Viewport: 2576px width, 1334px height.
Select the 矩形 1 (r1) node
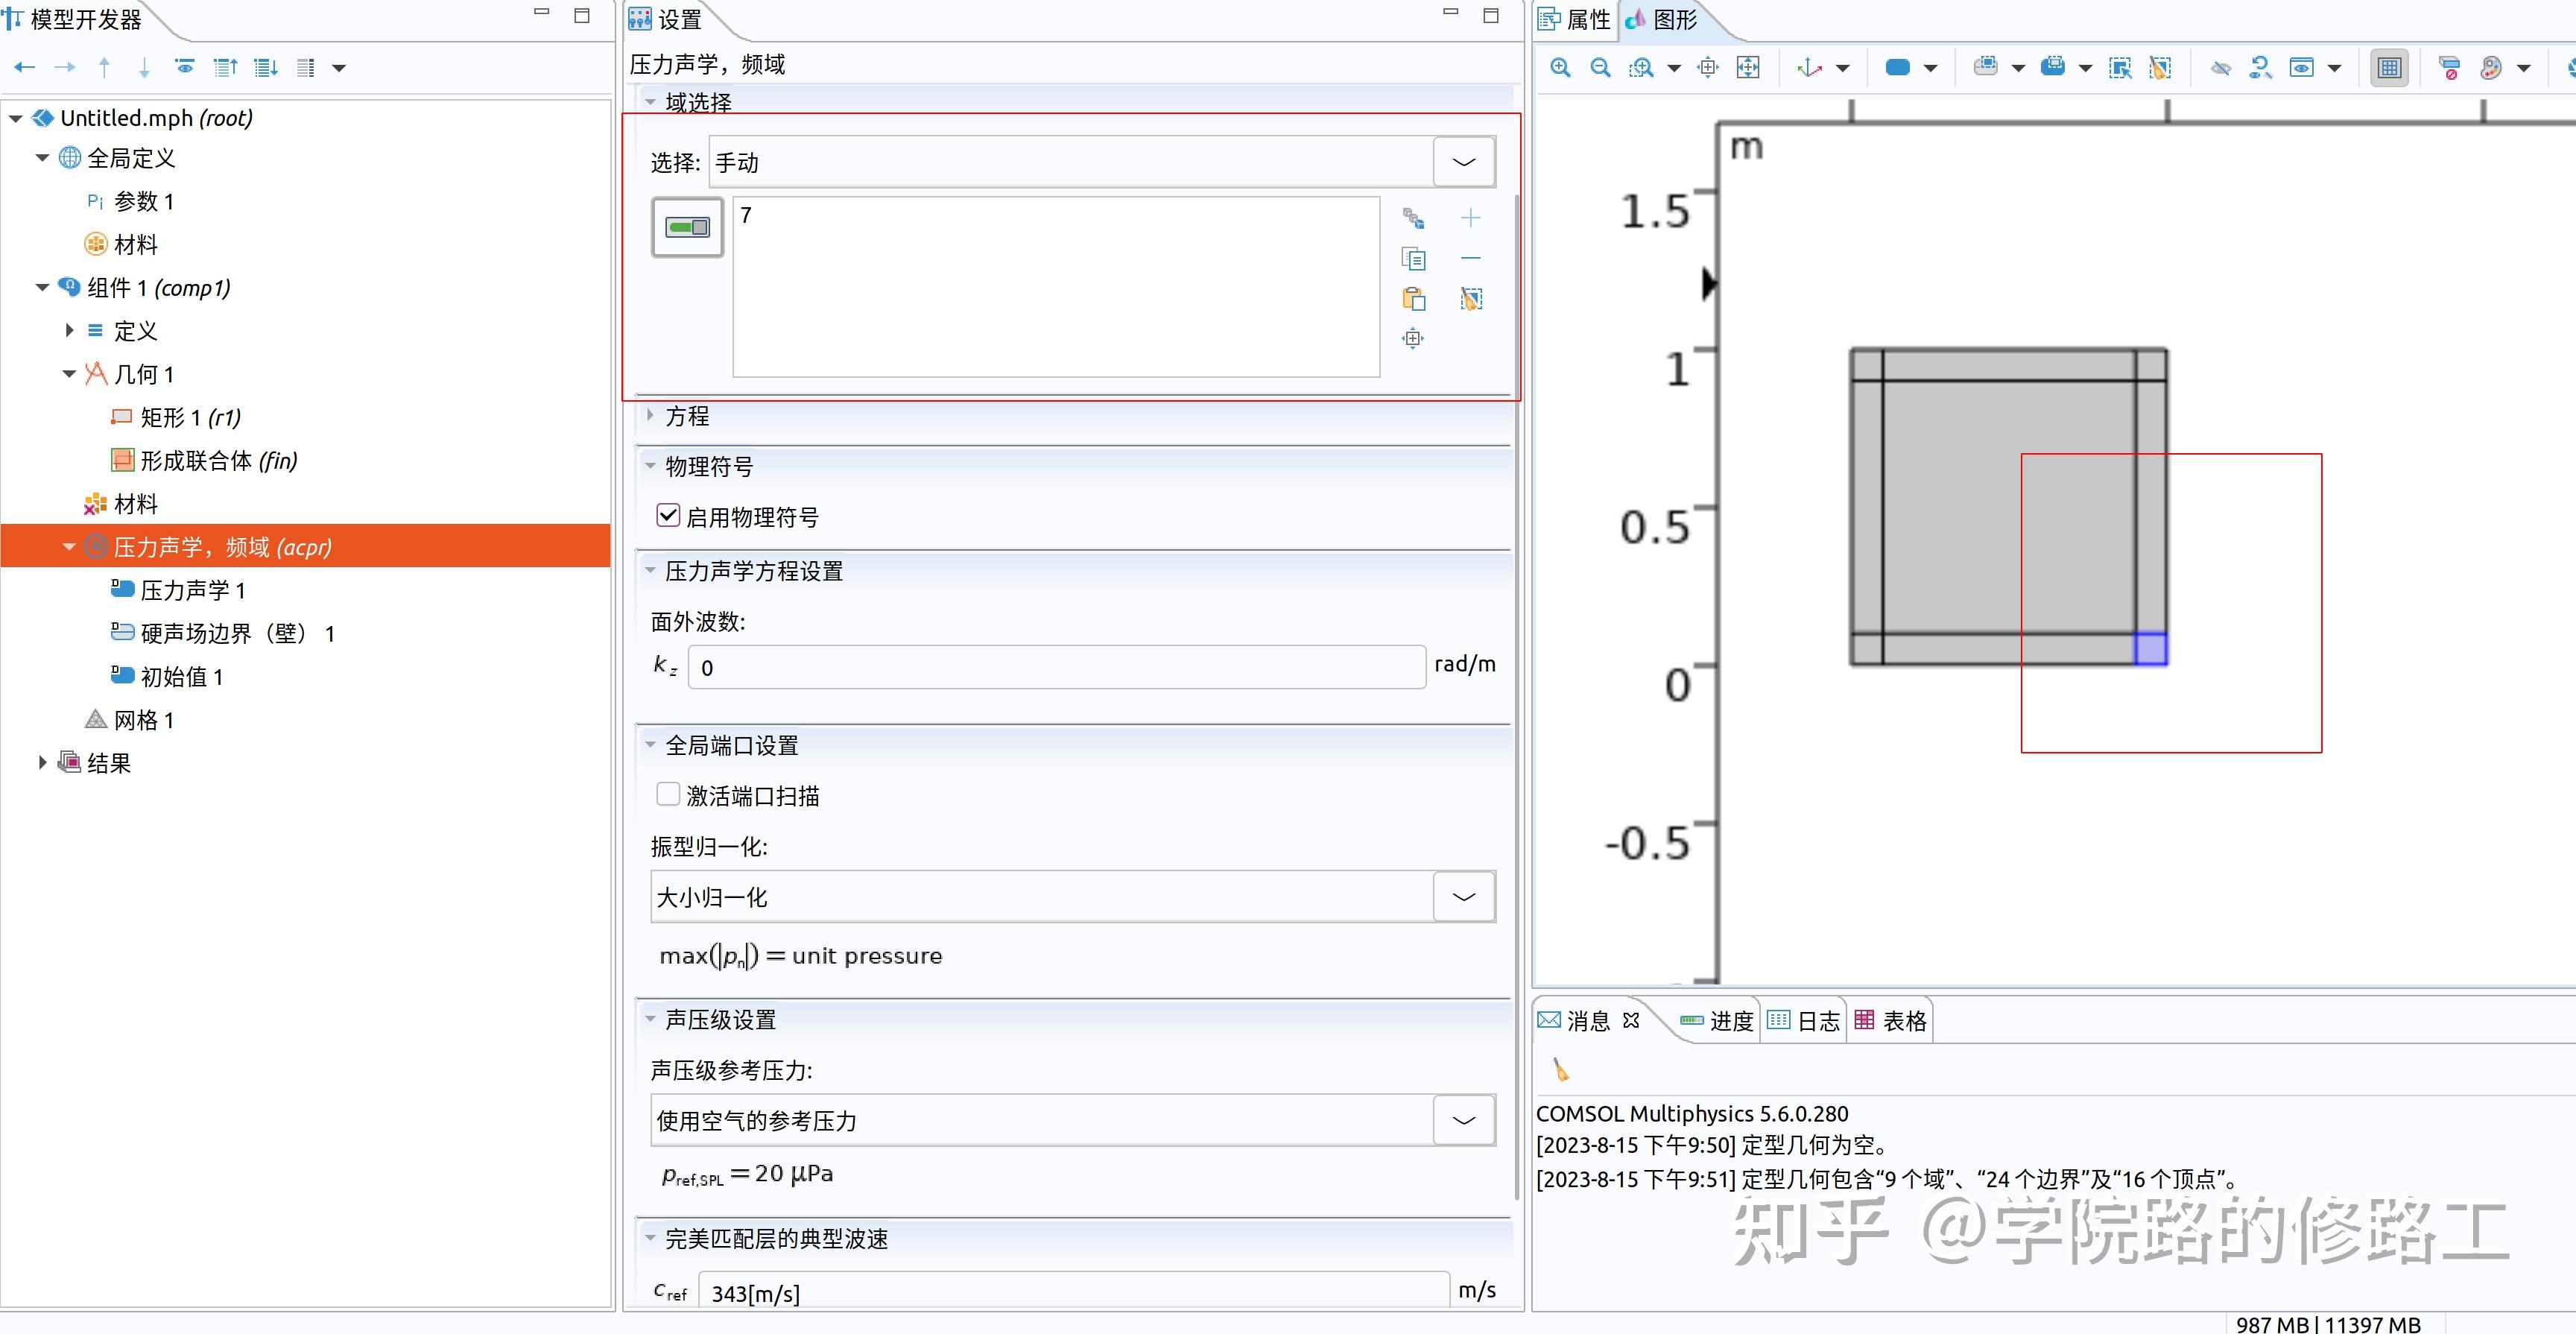175,417
